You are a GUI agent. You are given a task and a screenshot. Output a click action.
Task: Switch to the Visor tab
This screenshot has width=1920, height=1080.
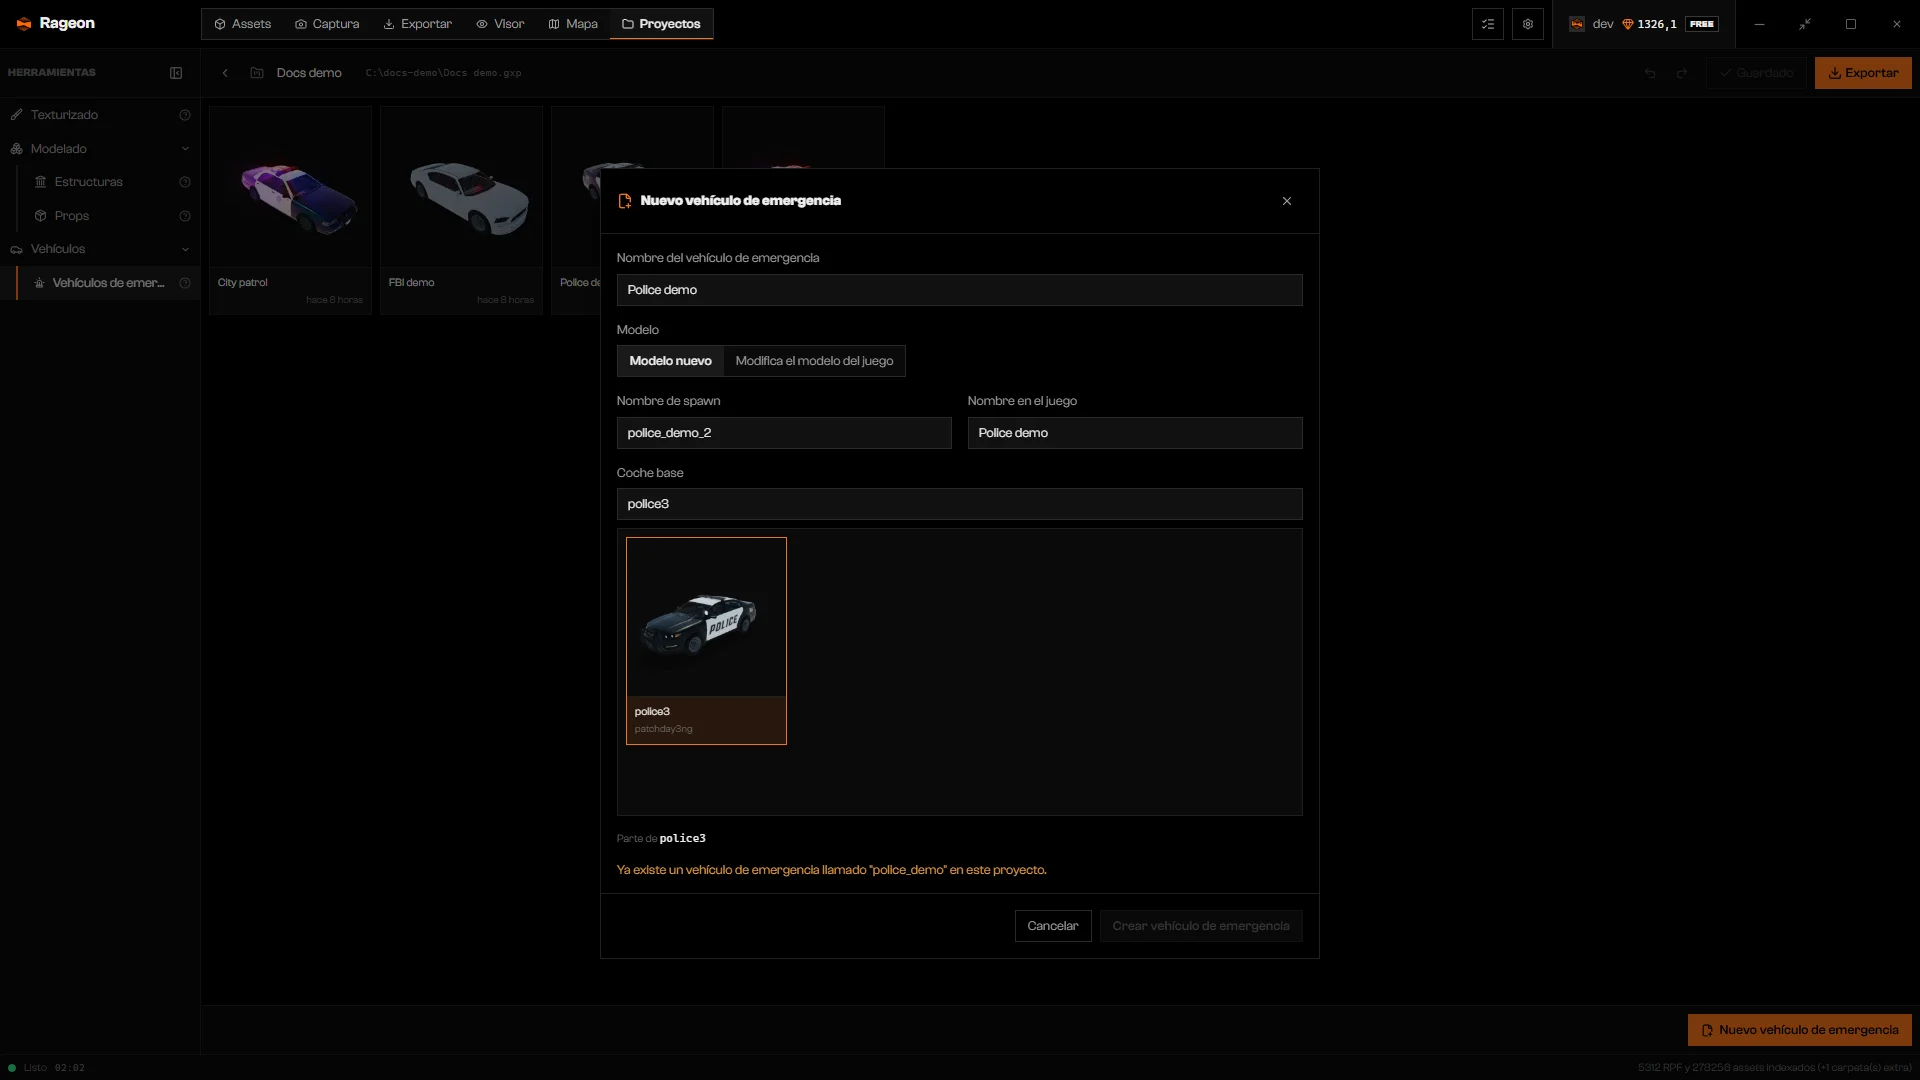pyautogui.click(x=500, y=24)
